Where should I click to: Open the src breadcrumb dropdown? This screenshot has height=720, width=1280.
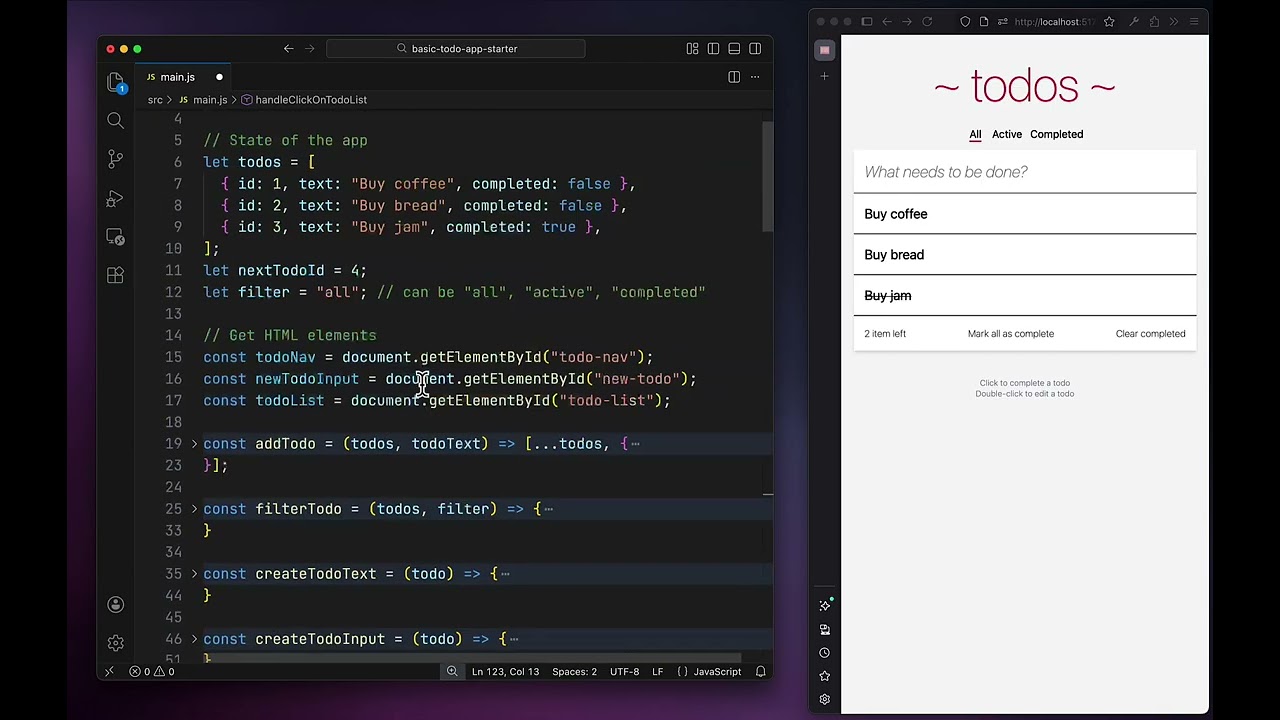(155, 100)
